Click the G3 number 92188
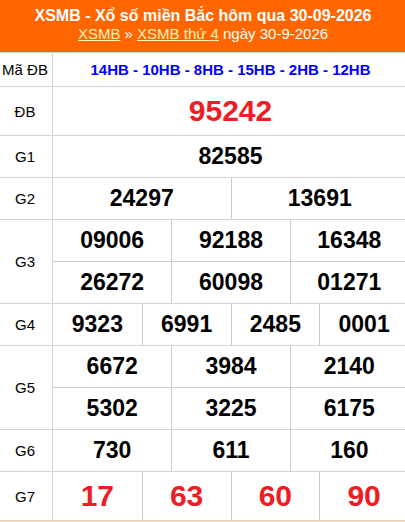Image resolution: width=405 pixels, height=522 pixels. (231, 240)
